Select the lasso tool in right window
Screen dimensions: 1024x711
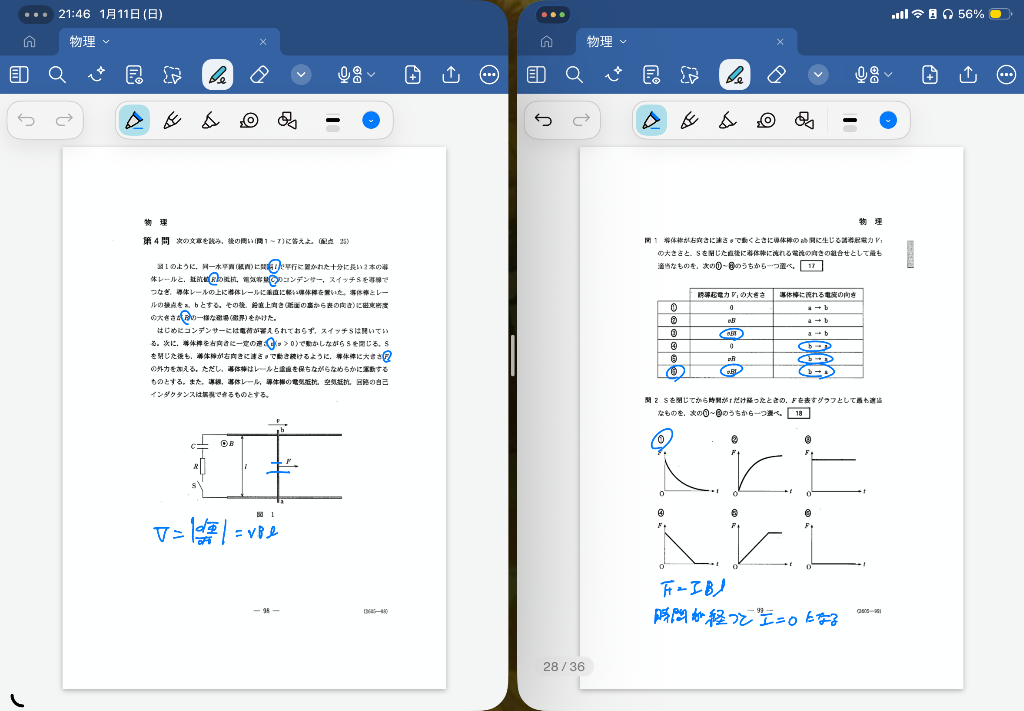(x=688, y=75)
